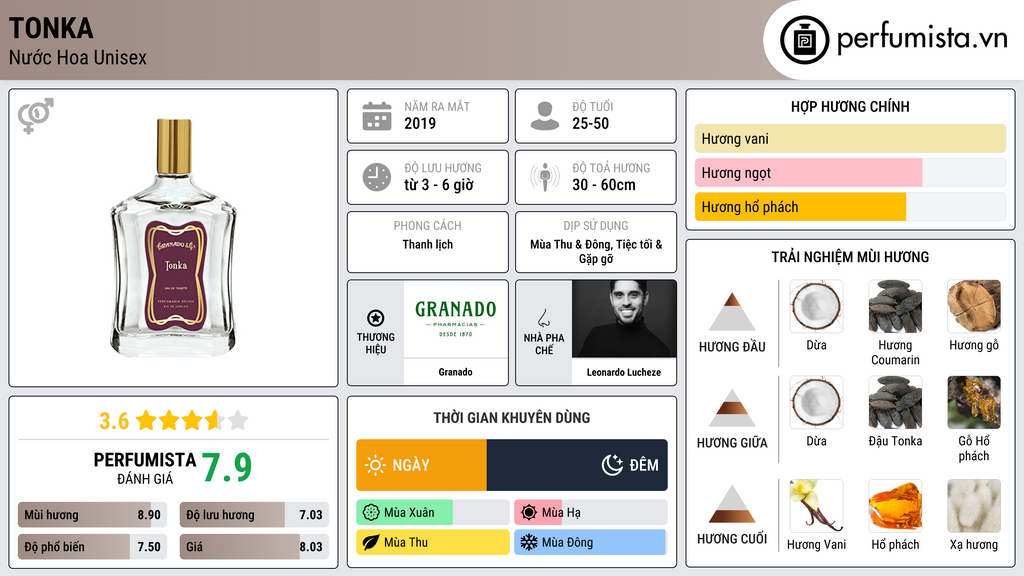Click the nose icon above Nhà pha chế

pyautogui.click(x=543, y=318)
